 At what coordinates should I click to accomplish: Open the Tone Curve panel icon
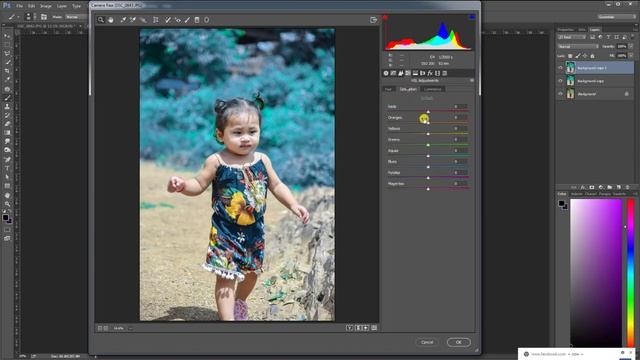tap(393, 73)
